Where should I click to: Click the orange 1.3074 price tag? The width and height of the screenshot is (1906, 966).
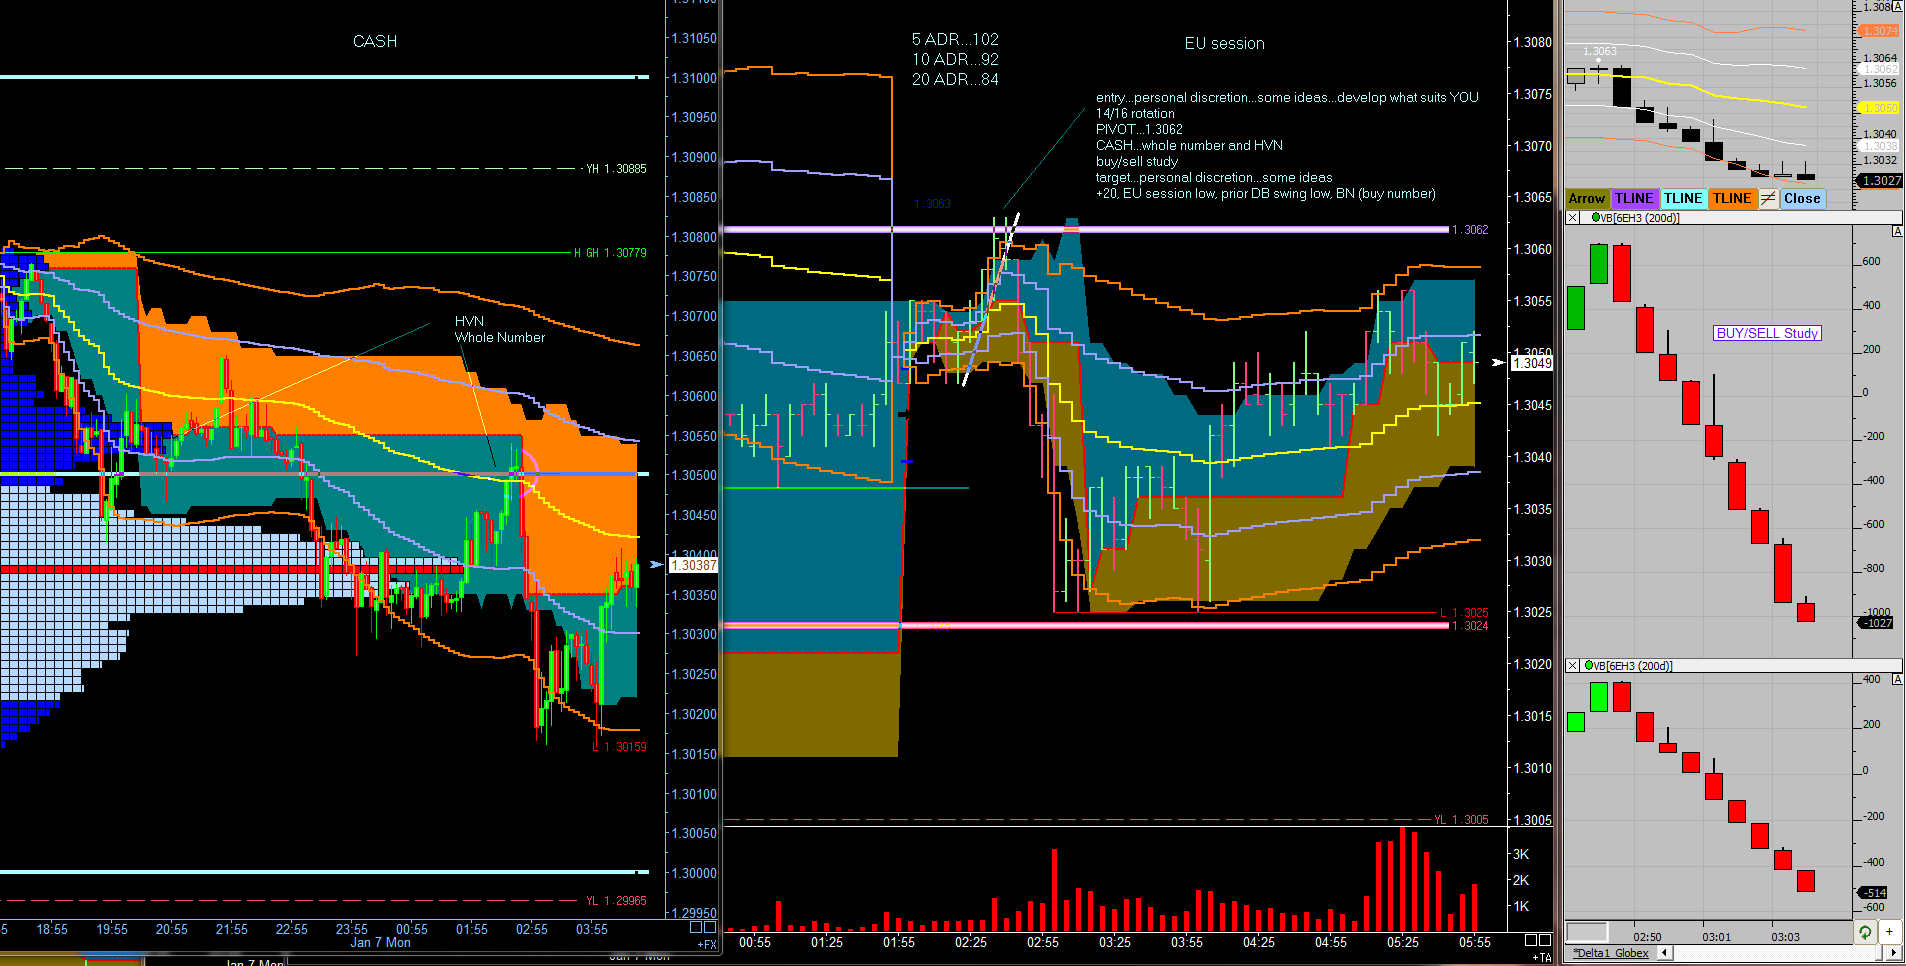tap(1880, 31)
